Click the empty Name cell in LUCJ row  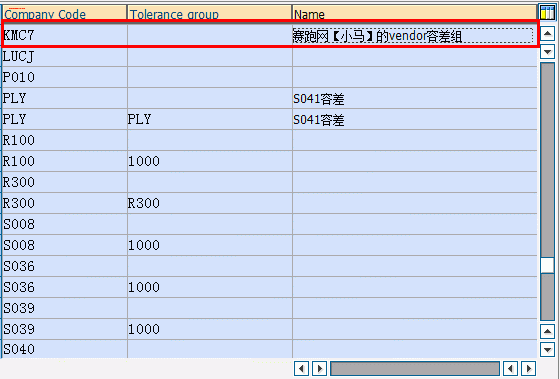pyautogui.click(x=415, y=56)
